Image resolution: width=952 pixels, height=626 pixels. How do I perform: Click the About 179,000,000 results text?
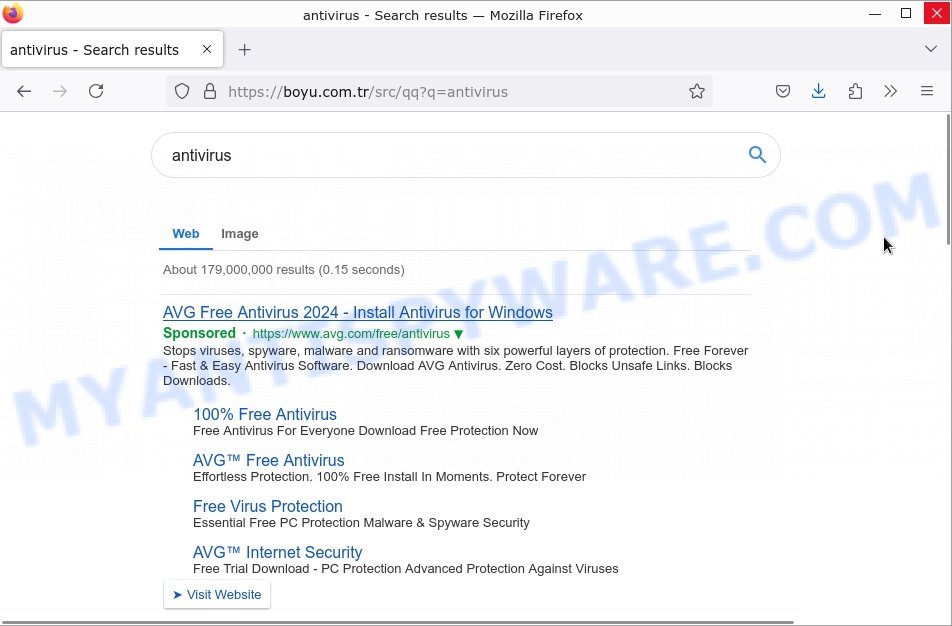(x=284, y=270)
